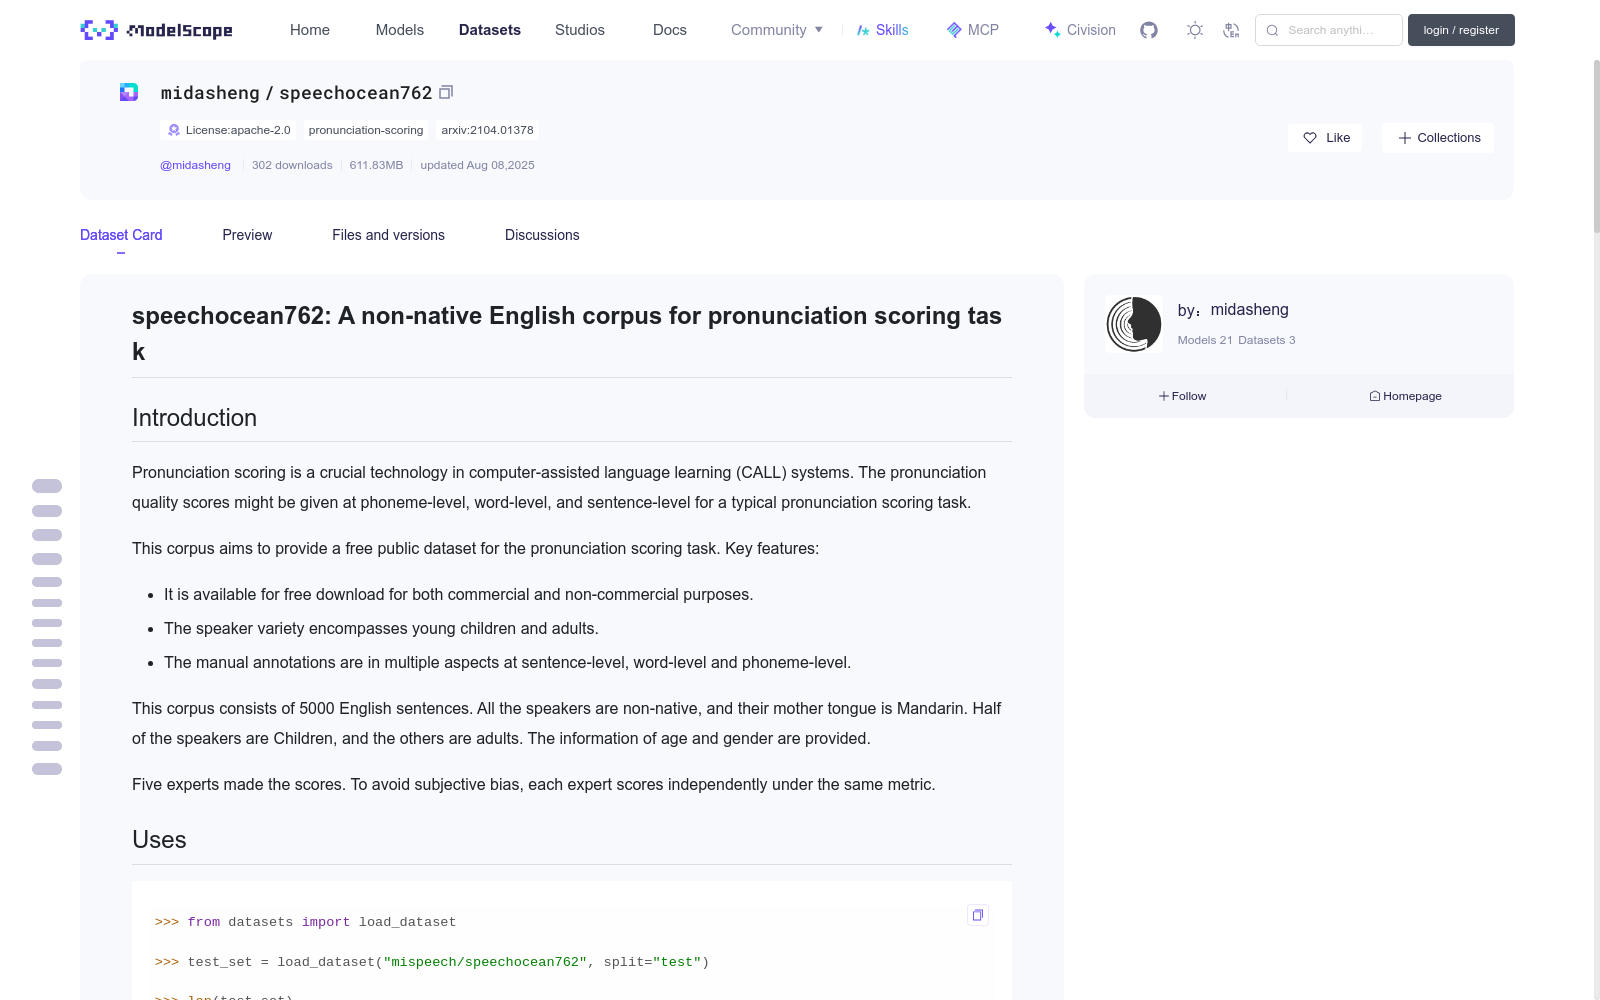Open the Skills page
This screenshot has height=1000, width=1600.
click(x=883, y=30)
